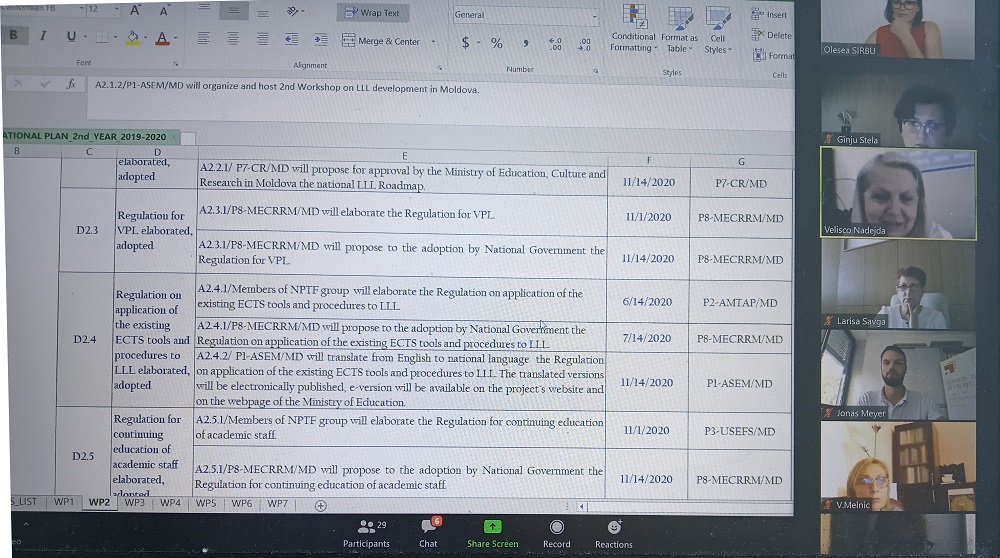Screen dimensions: 1000x558
Task: Select Velisco Nadejda's video thumbnail
Action: point(897,194)
